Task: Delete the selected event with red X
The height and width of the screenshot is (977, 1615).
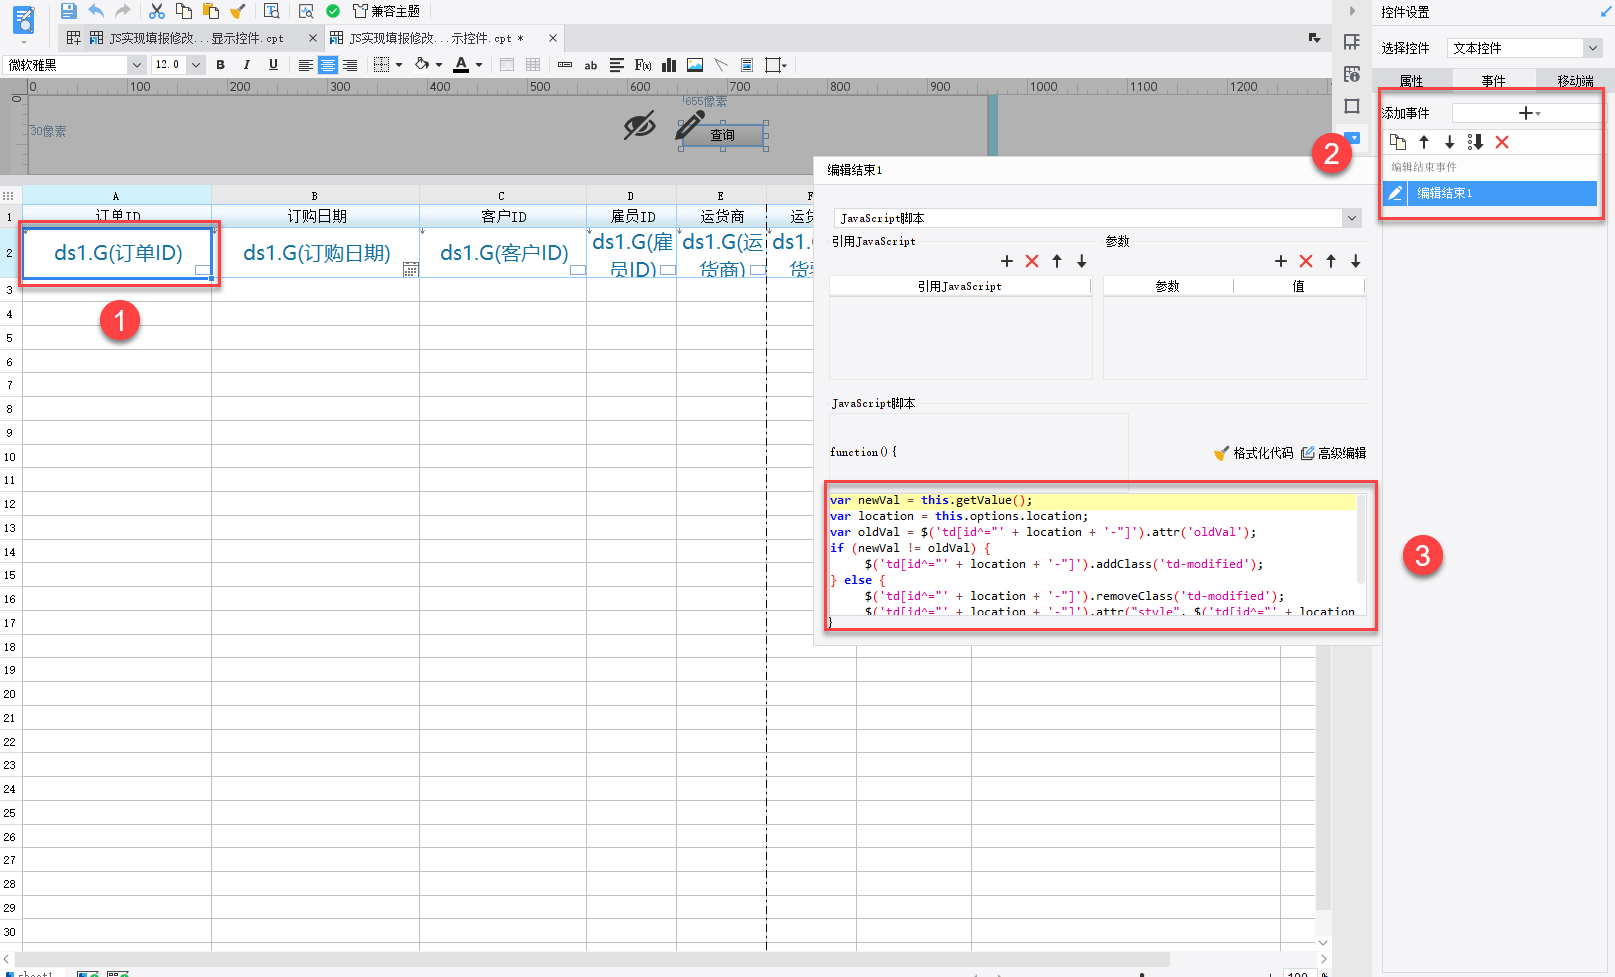Action: (x=1502, y=142)
